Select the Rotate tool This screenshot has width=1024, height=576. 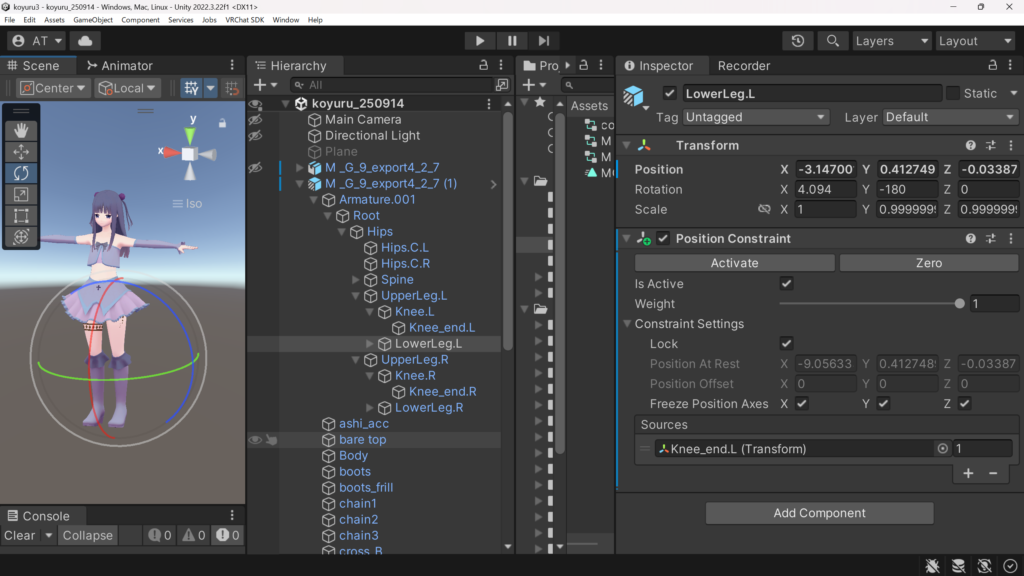(21, 173)
